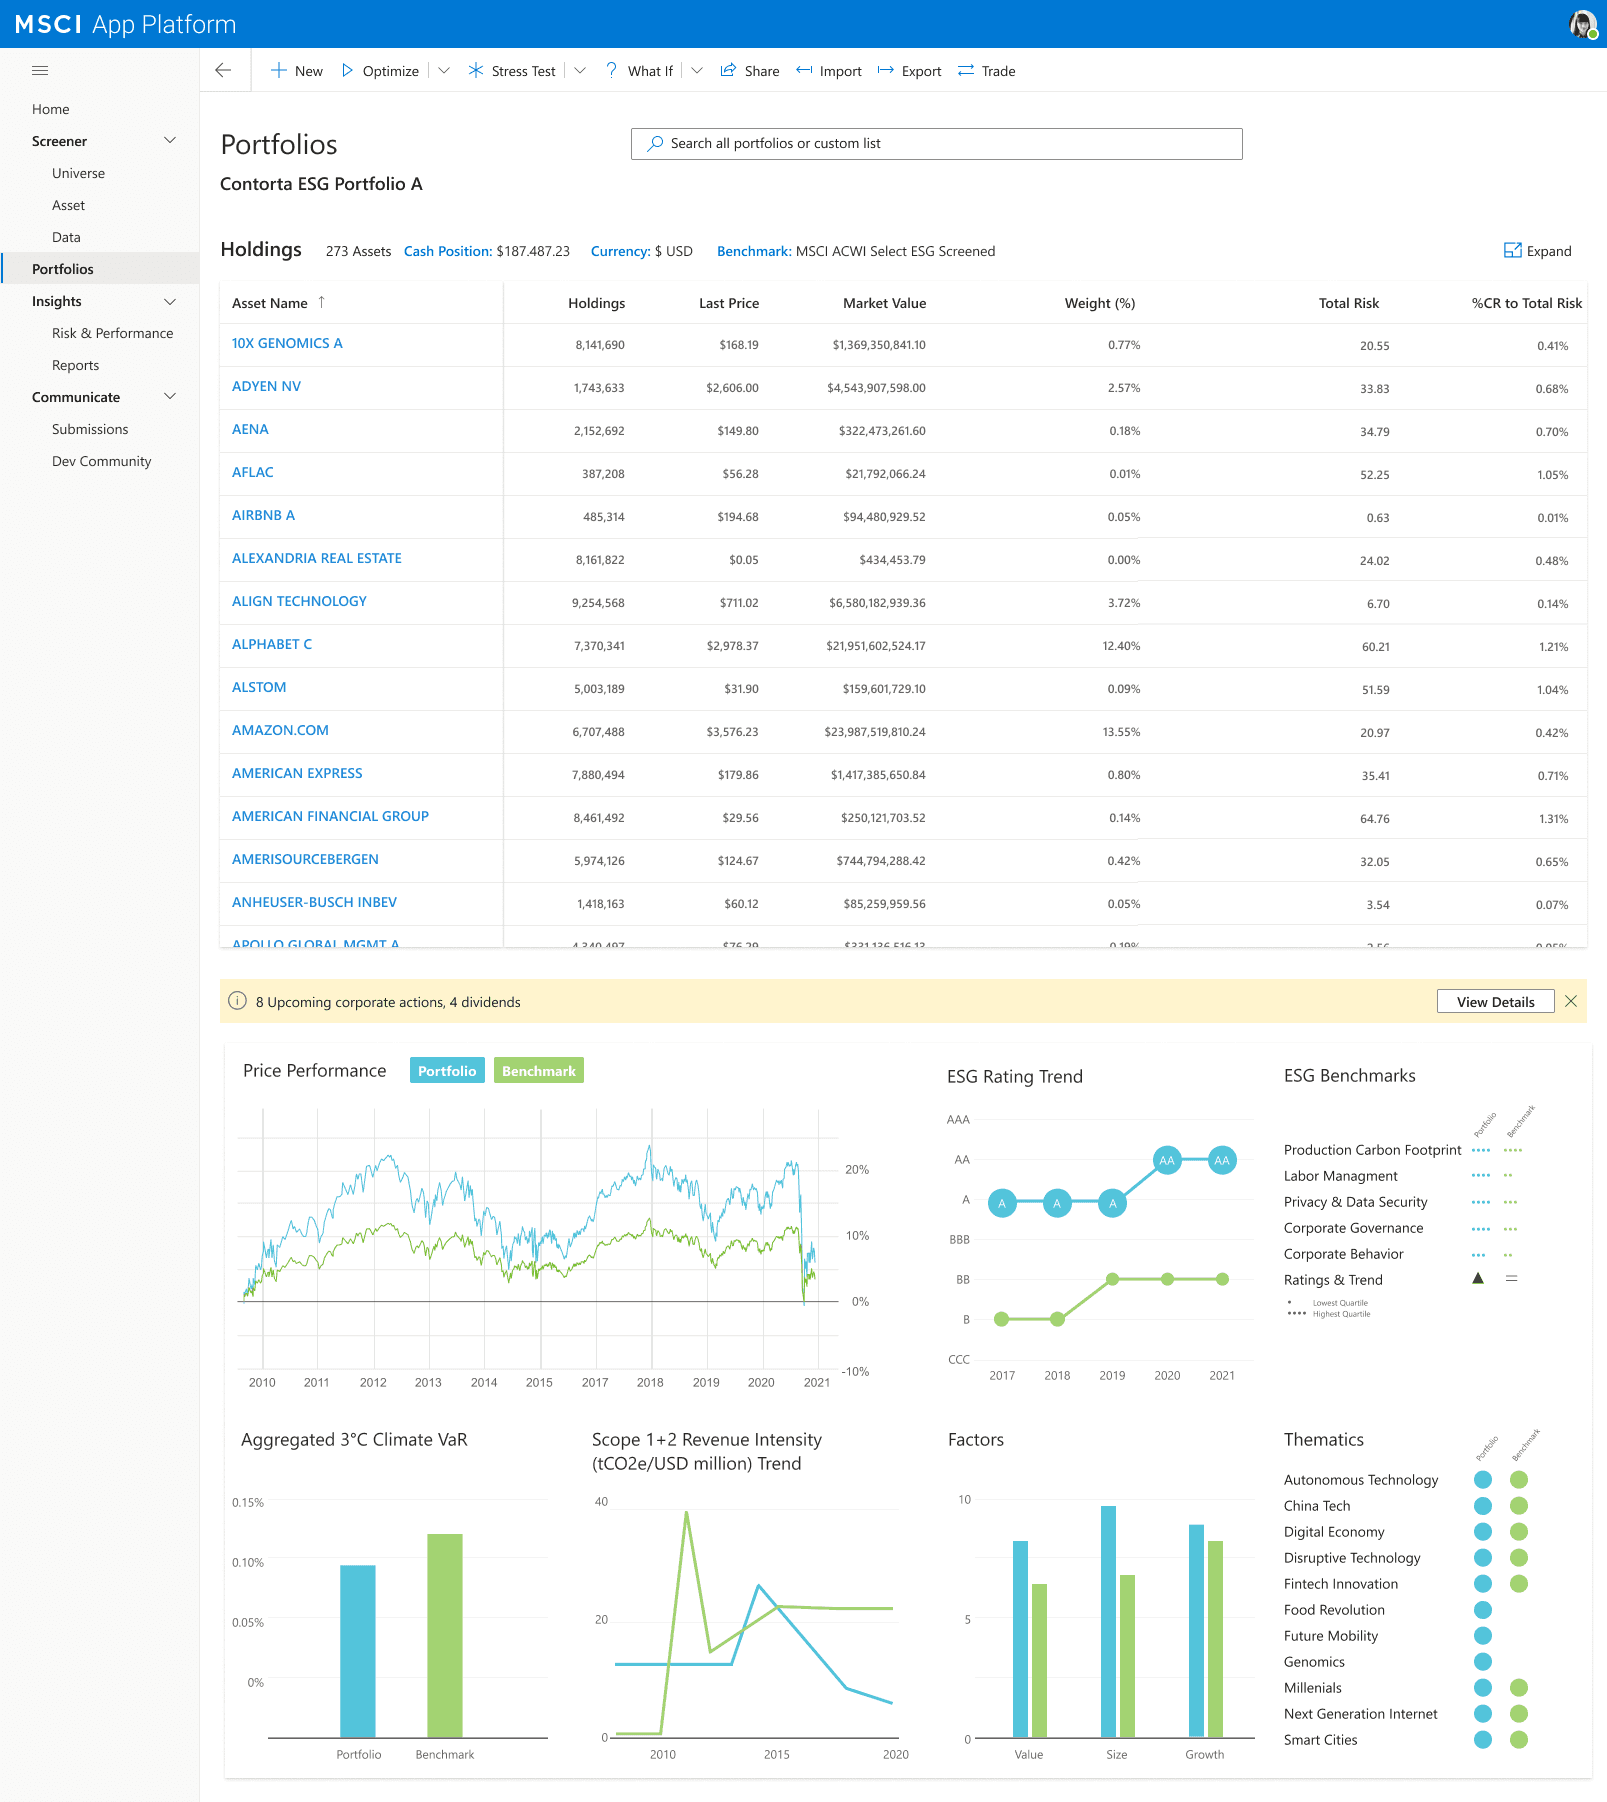Image resolution: width=1607 pixels, height=1802 pixels.
Task: Click the Stress Test snowflake icon
Action: point(476,70)
